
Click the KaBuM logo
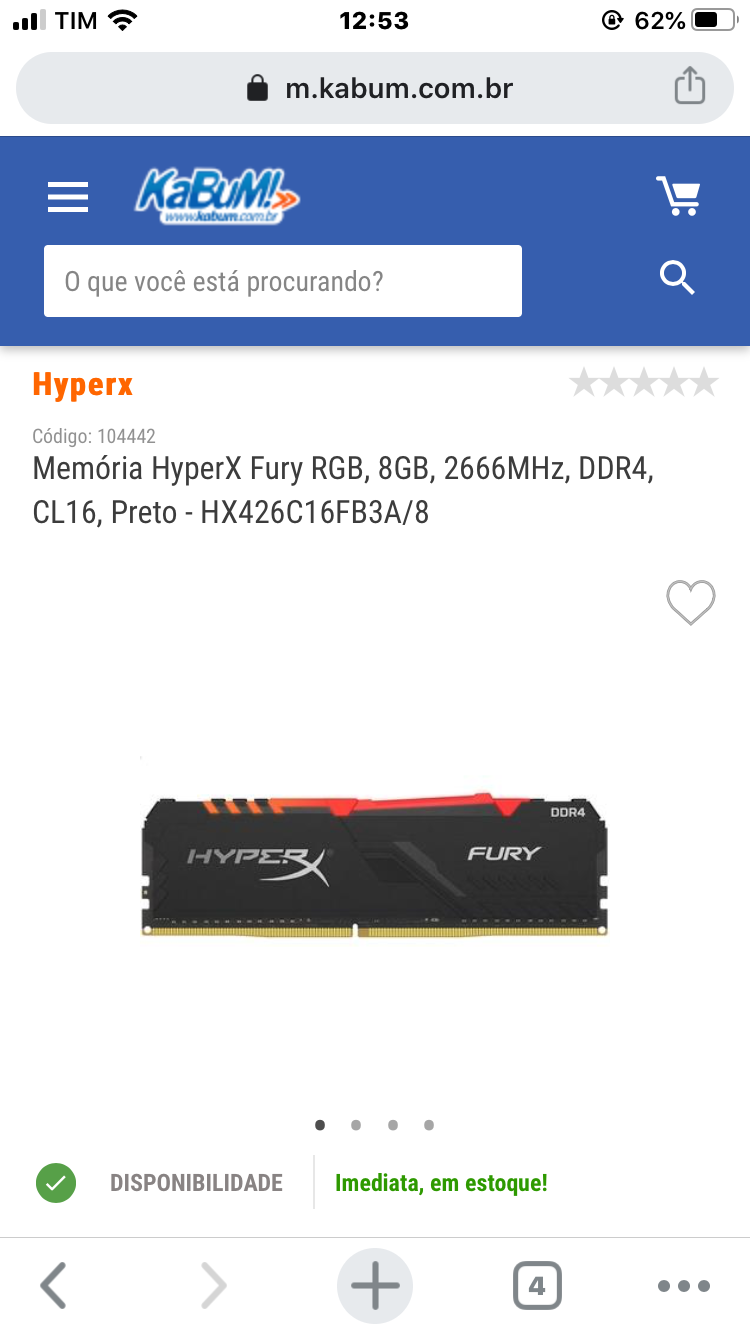pos(217,195)
